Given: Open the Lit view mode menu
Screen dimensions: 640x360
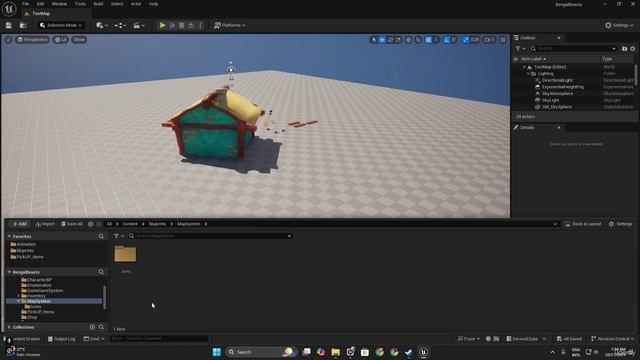Looking at the screenshot, I should point(61,40).
